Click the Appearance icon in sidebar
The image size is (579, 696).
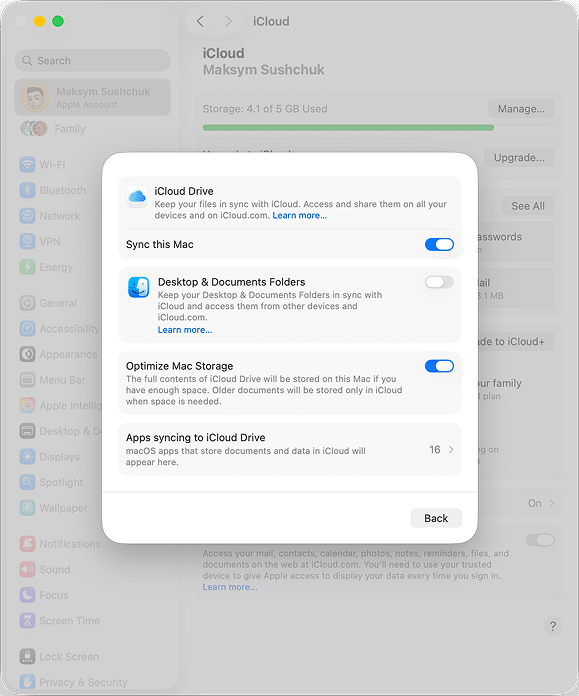pos(28,355)
